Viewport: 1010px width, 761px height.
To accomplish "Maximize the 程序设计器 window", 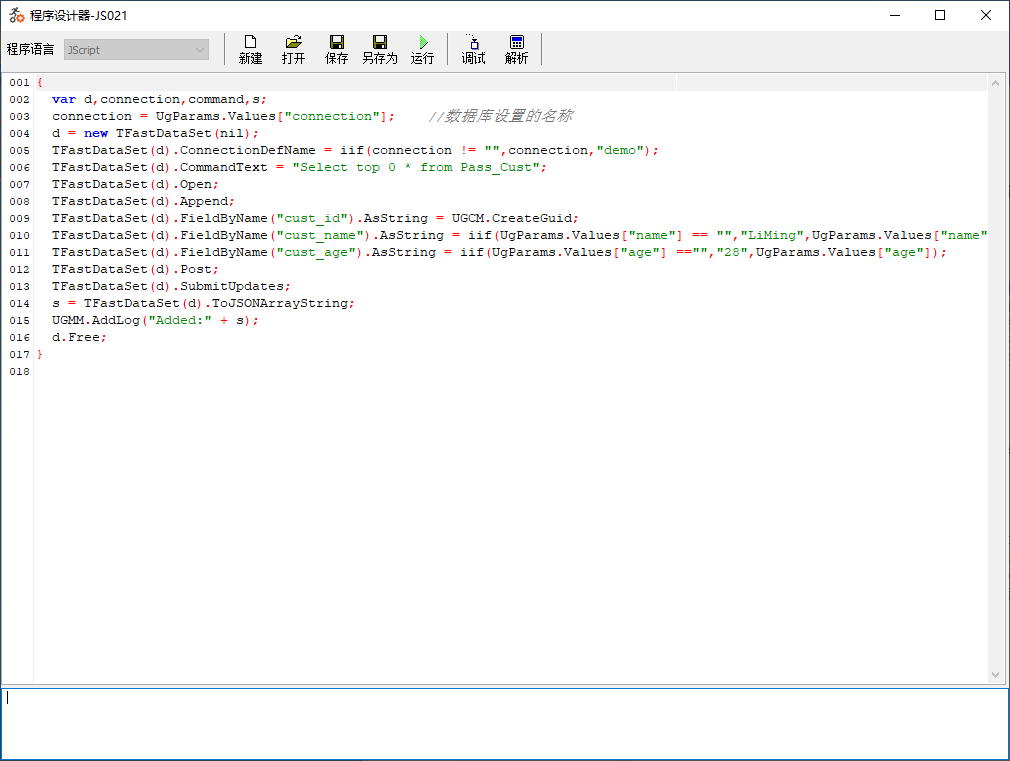I will click(x=940, y=15).
